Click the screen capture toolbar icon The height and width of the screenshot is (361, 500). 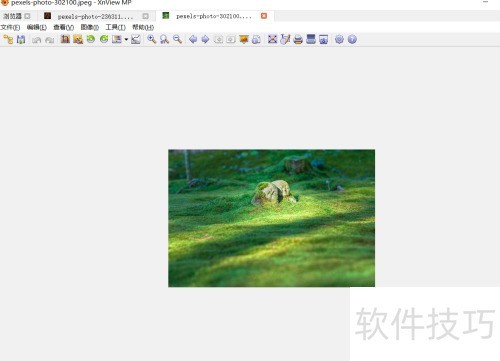pos(324,39)
